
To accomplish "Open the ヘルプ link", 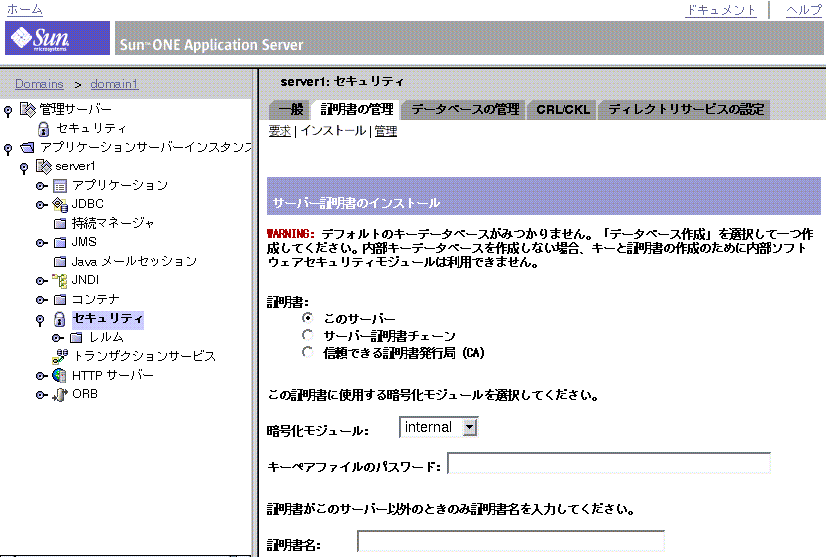I will coord(804,10).
